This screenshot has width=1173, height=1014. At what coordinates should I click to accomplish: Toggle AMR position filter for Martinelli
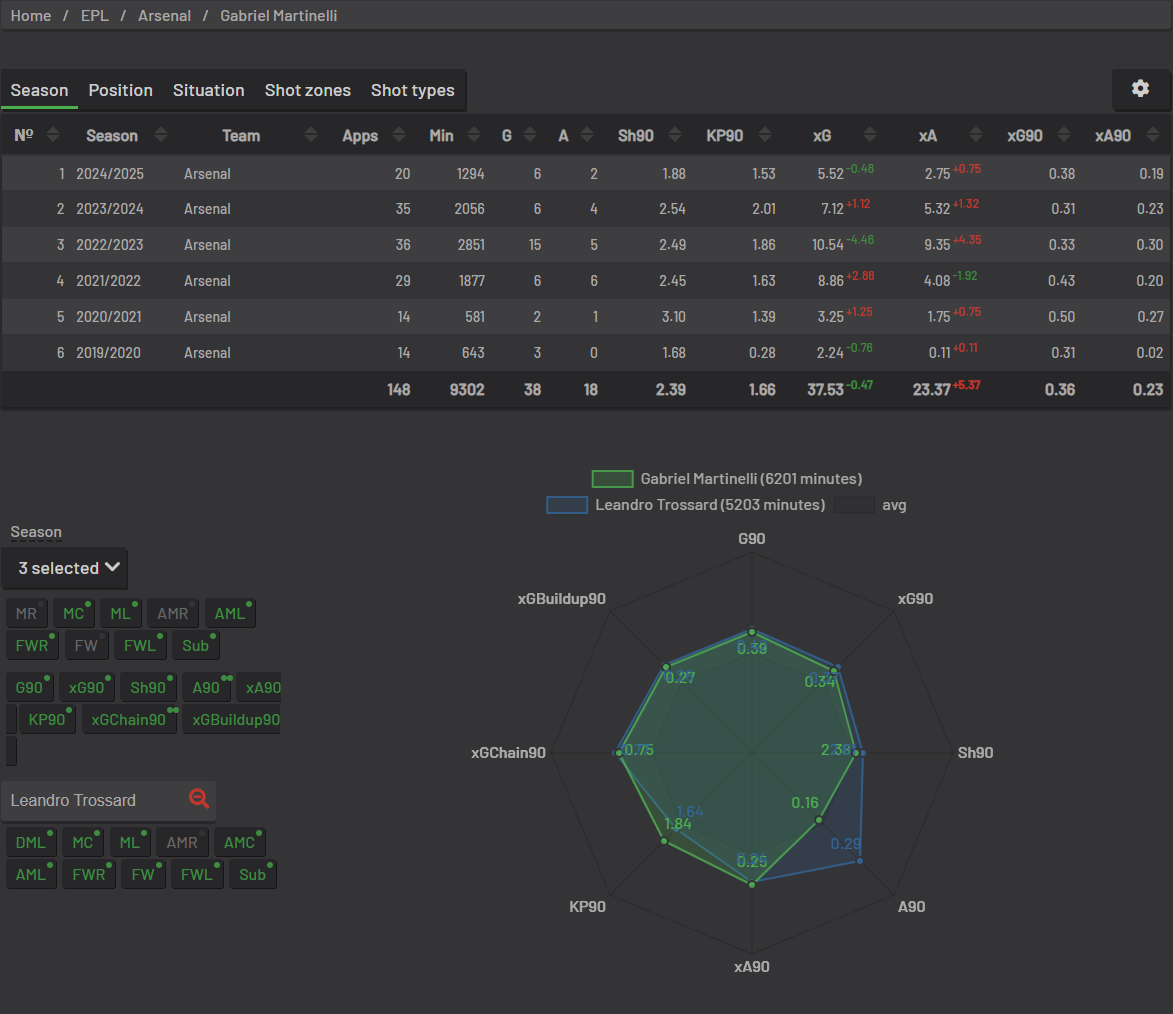coord(173,614)
